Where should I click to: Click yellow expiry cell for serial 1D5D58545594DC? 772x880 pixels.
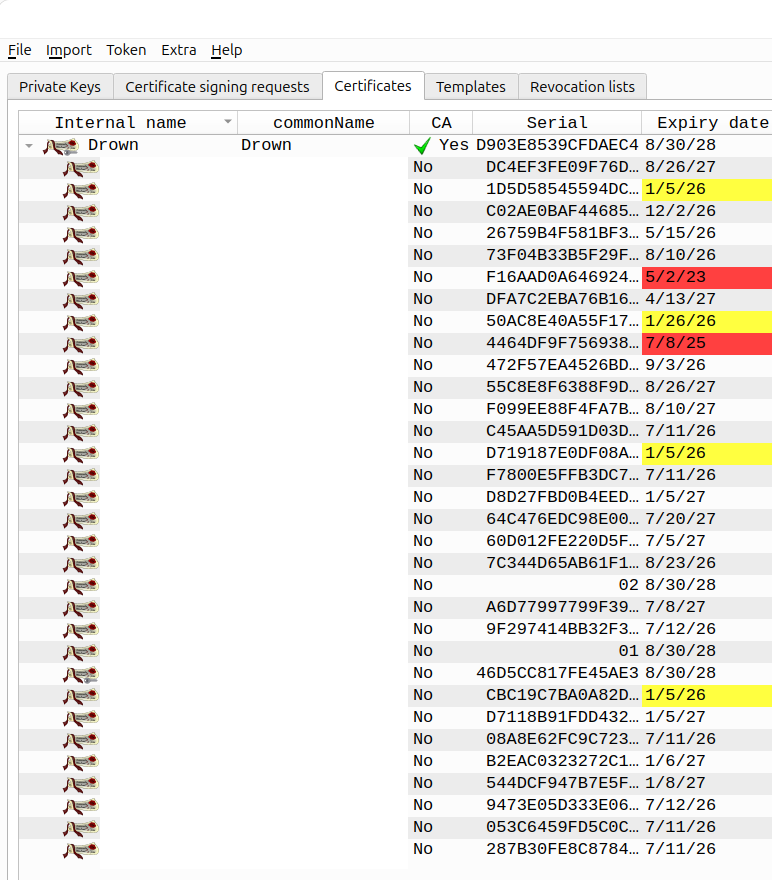(707, 190)
